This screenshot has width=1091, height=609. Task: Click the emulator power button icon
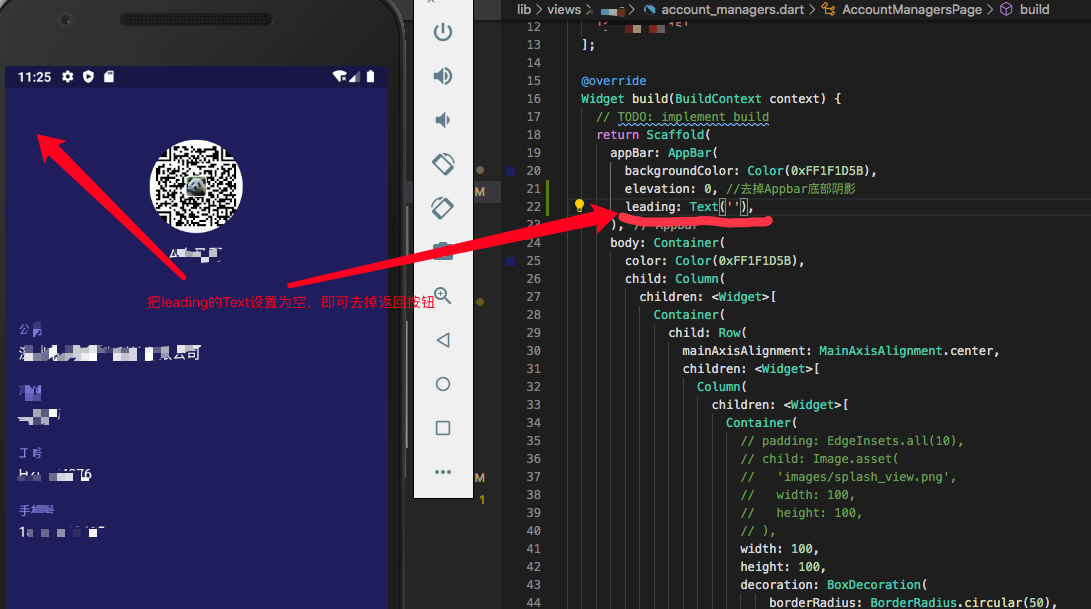[443, 32]
